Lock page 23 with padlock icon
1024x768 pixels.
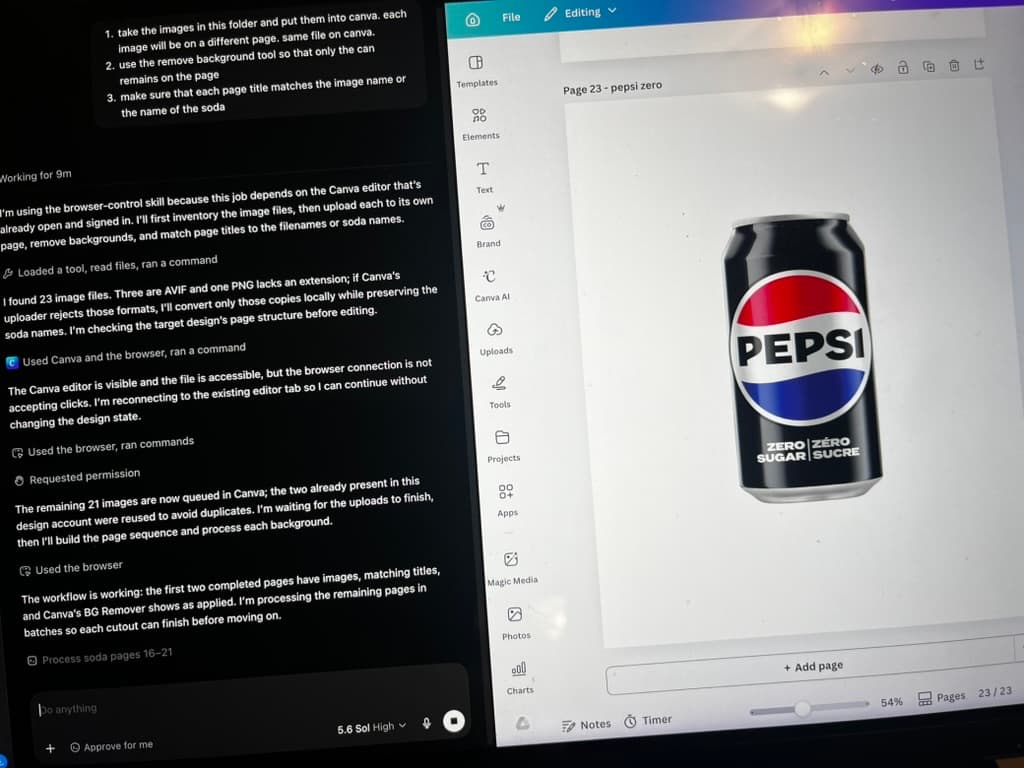pyautogui.click(x=903, y=67)
